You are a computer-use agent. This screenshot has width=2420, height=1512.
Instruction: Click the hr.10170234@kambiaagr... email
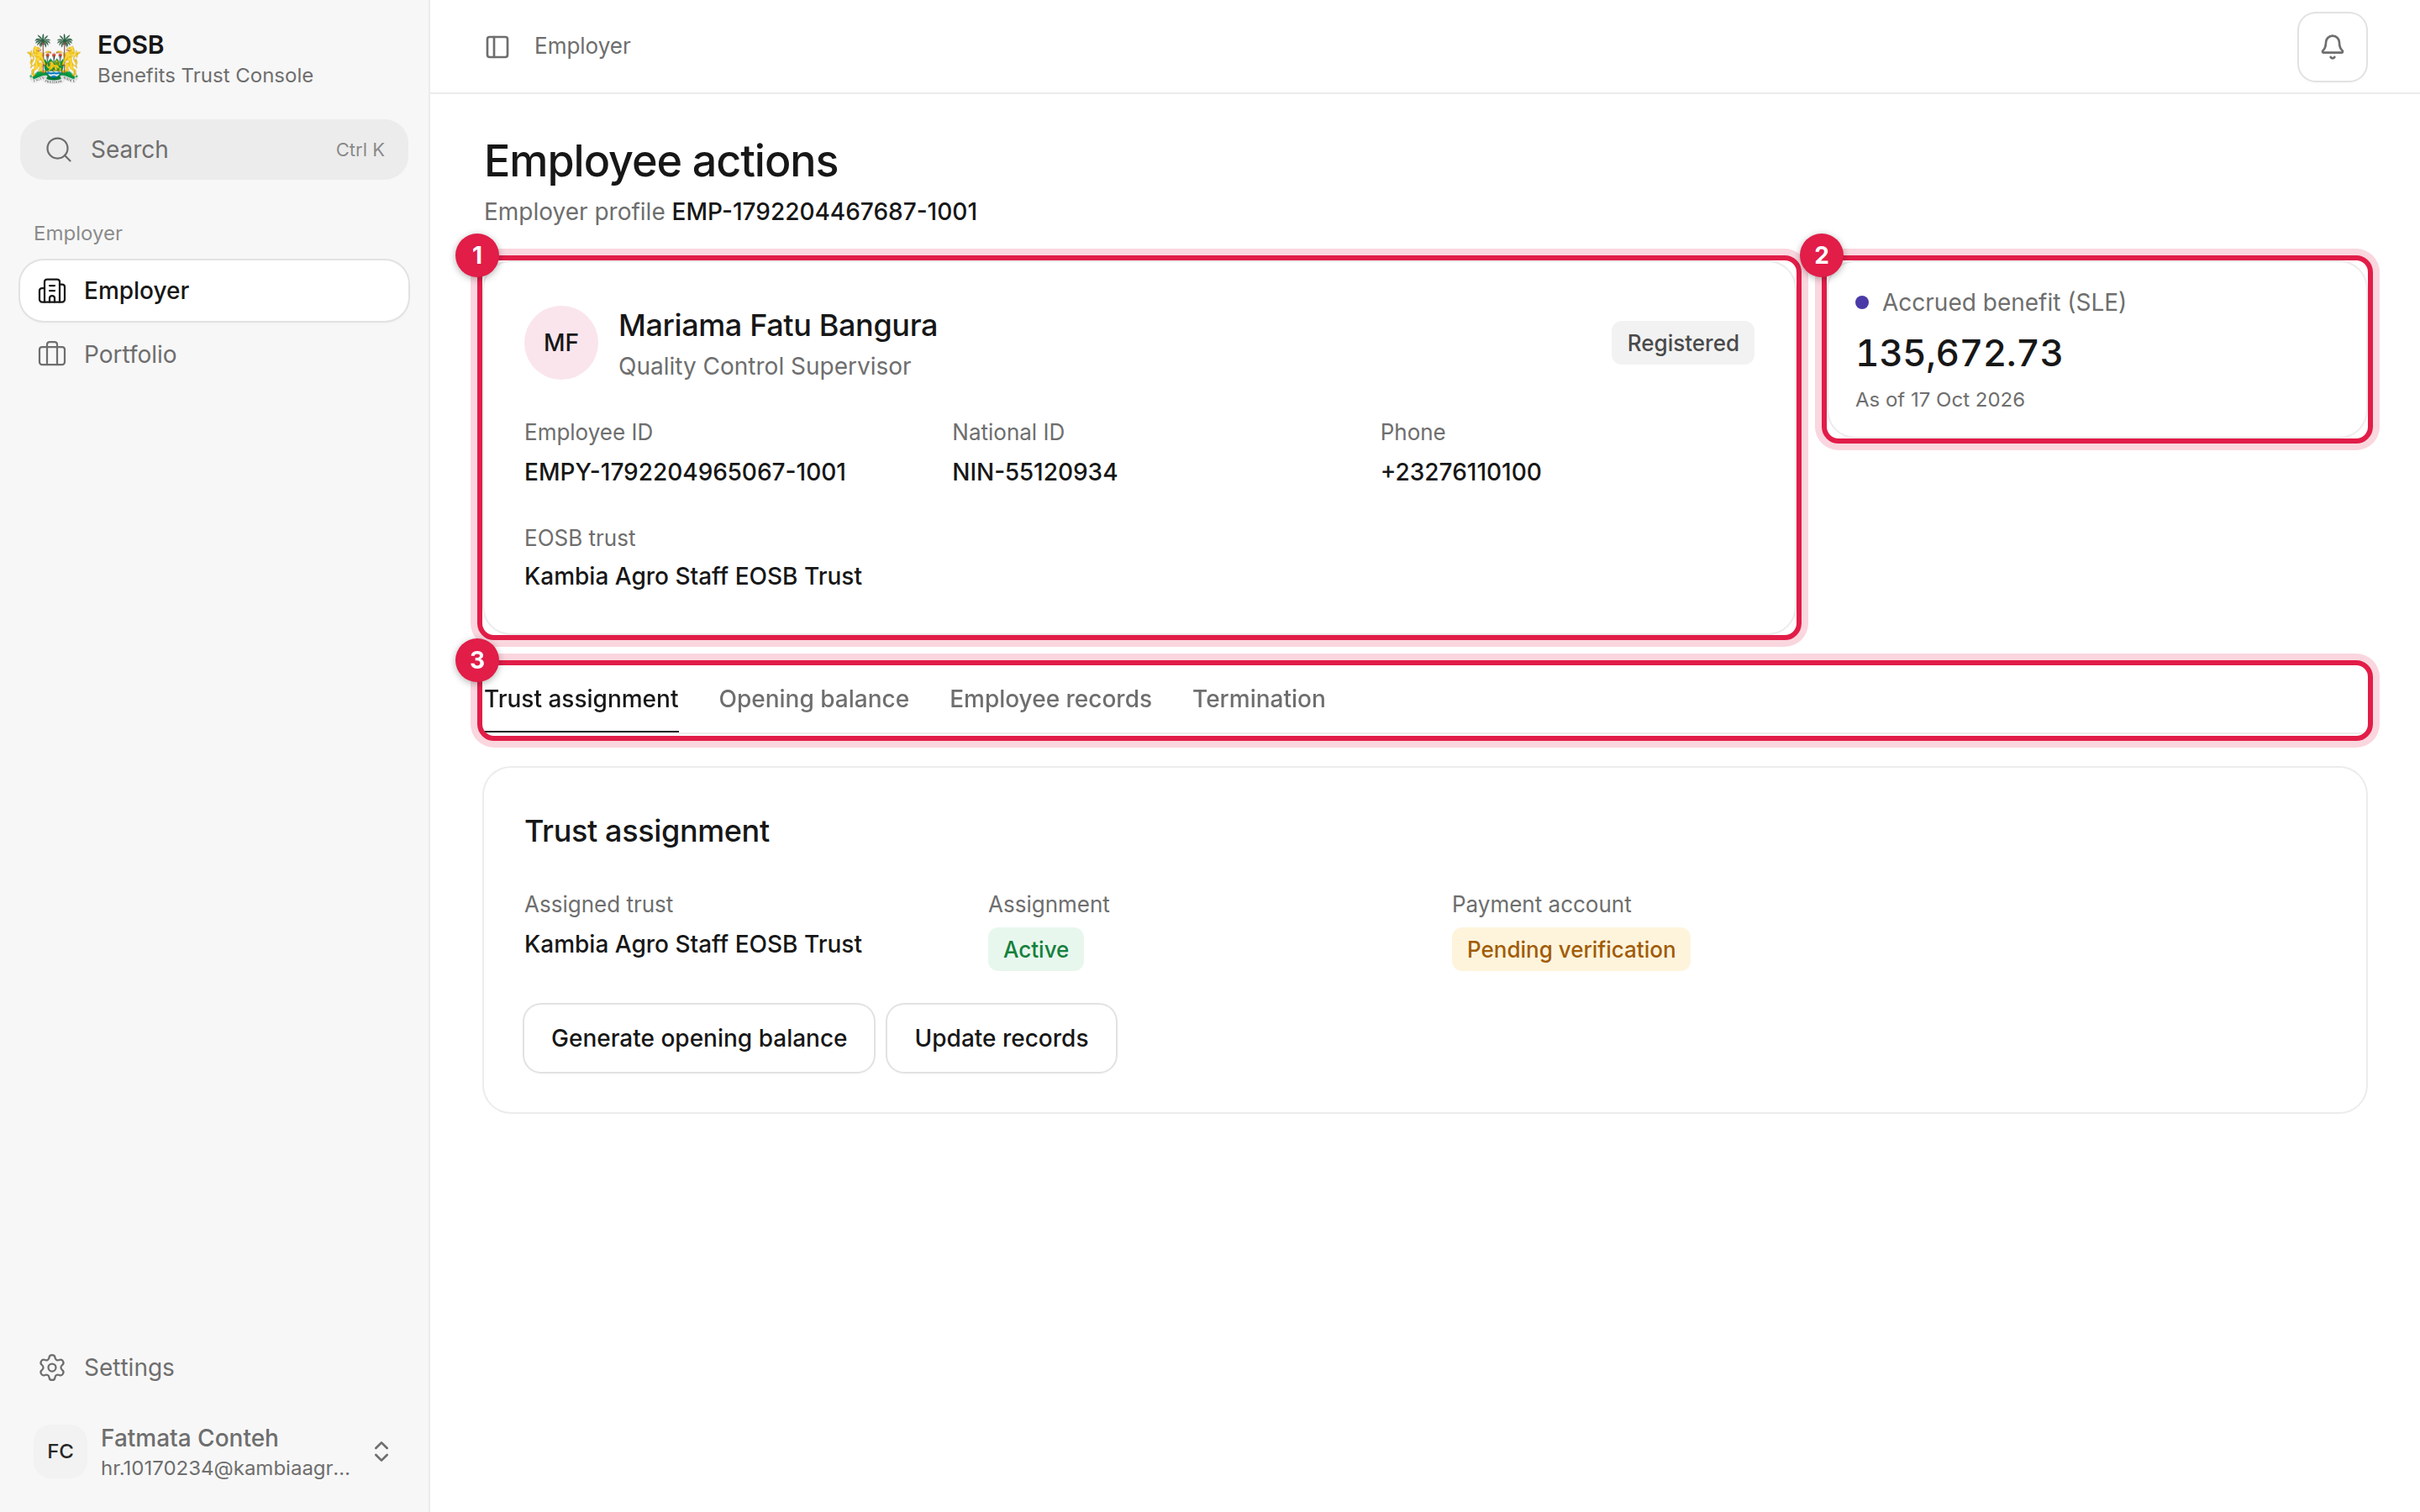coord(225,1468)
